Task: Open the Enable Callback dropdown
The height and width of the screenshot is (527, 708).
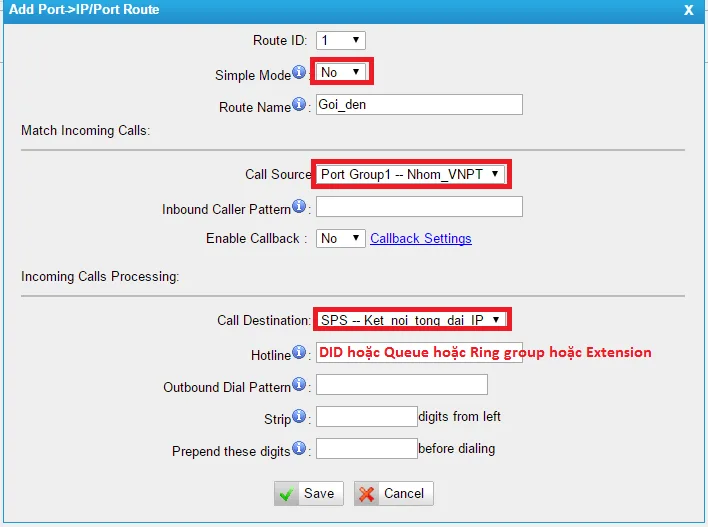Action: (x=341, y=238)
